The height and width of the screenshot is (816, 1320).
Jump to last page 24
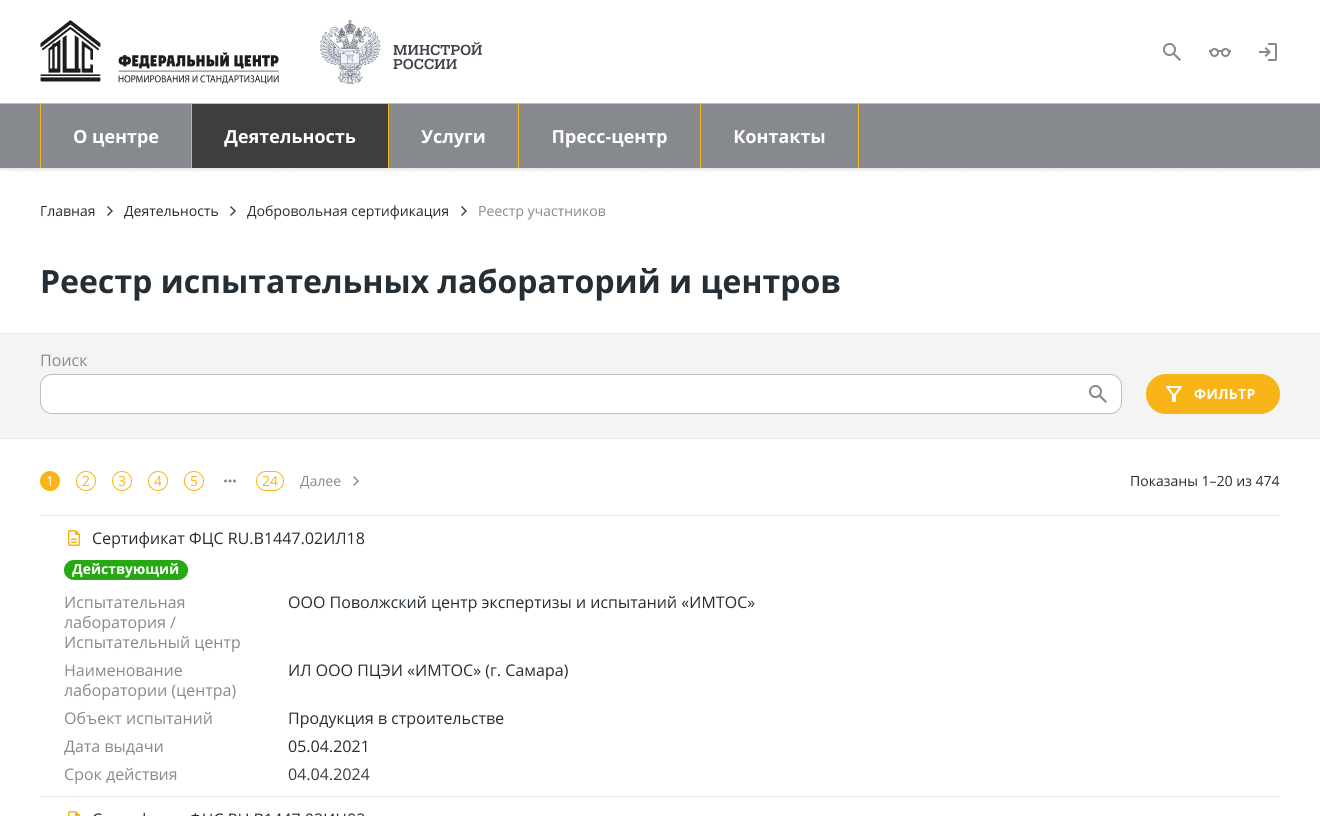(270, 481)
